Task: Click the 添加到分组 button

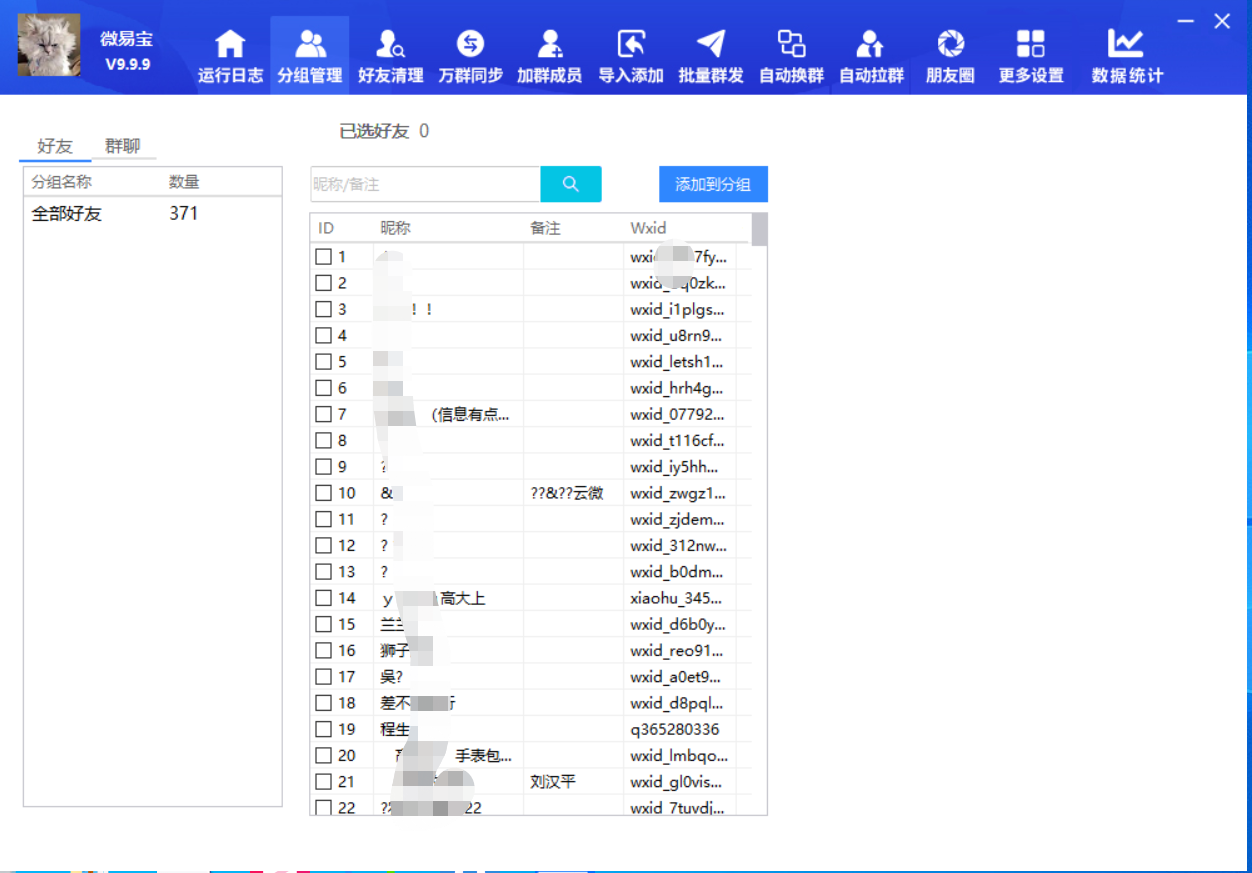Action: (x=713, y=184)
